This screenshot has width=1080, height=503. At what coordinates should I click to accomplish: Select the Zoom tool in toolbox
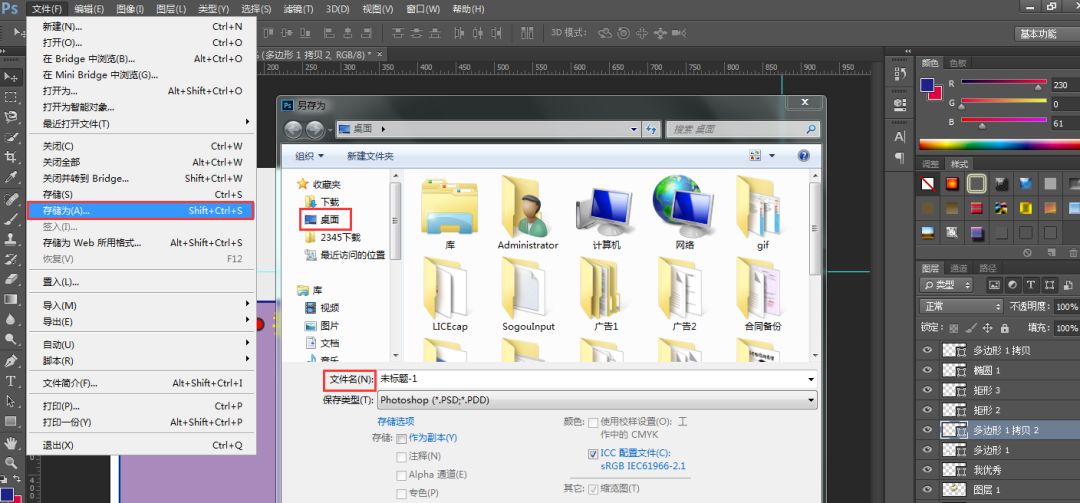[11, 462]
